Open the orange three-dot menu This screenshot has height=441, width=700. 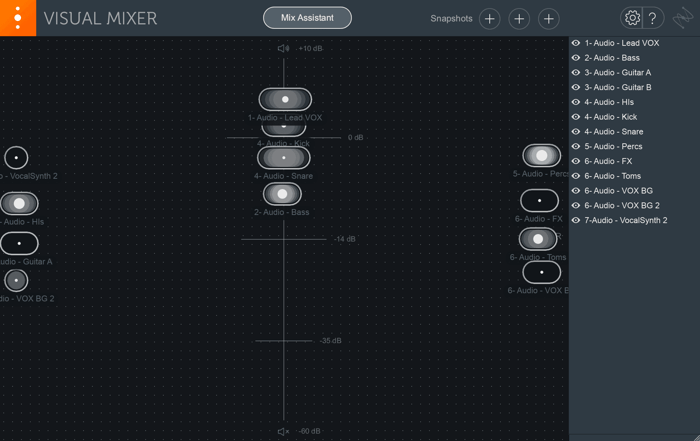[18, 18]
